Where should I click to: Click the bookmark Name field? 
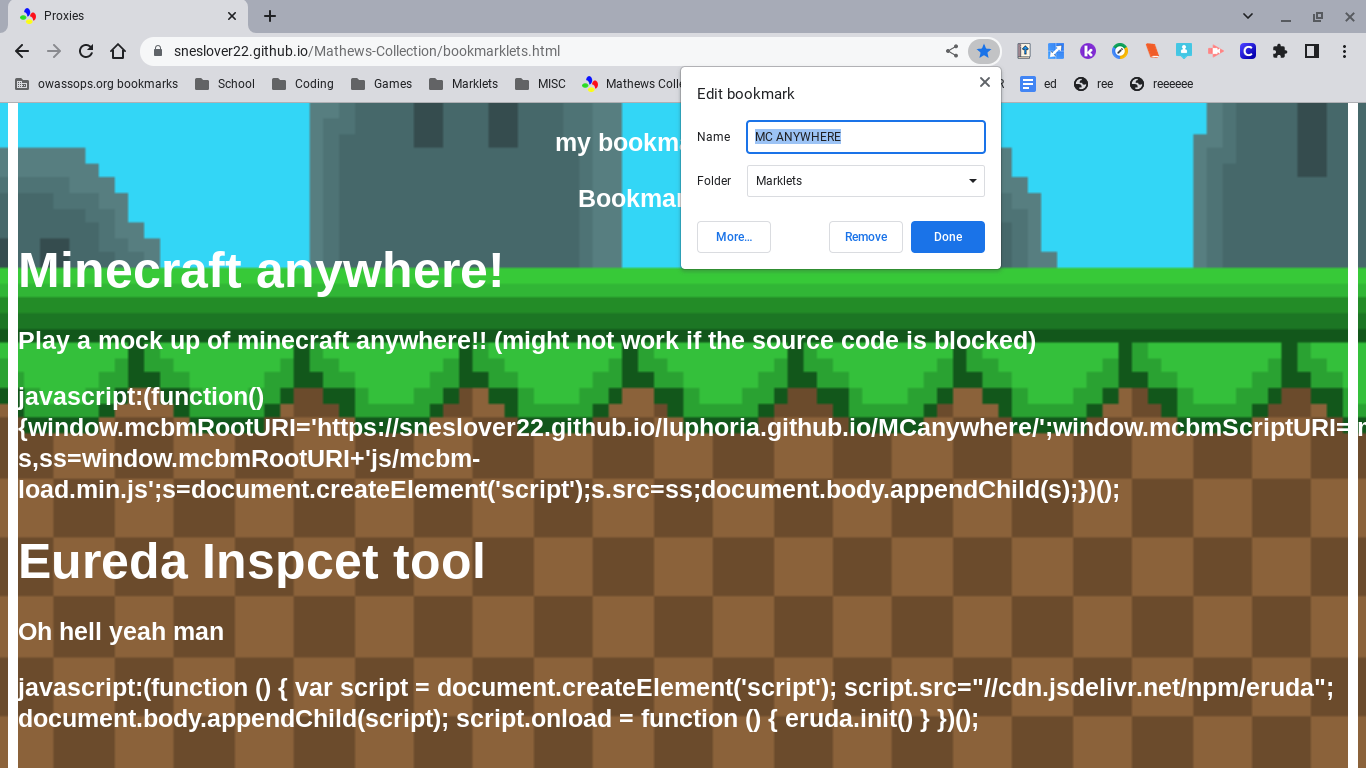(x=866, y=137)
